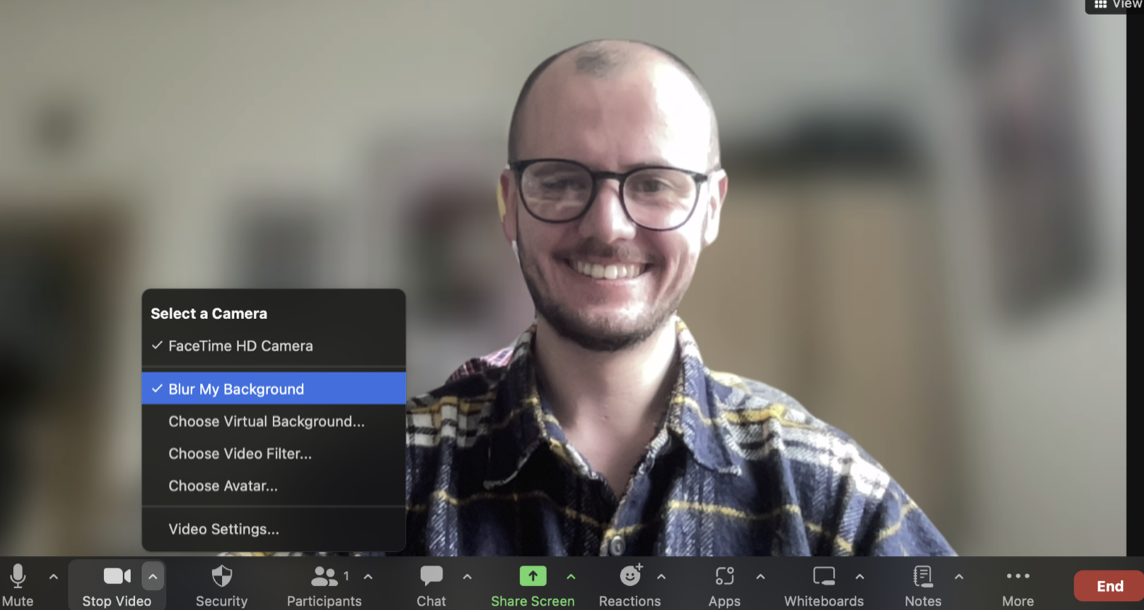Screen dimensions: 1144x612
Task: Expand audio options arrow next to Mute
Action: (53, 577)
